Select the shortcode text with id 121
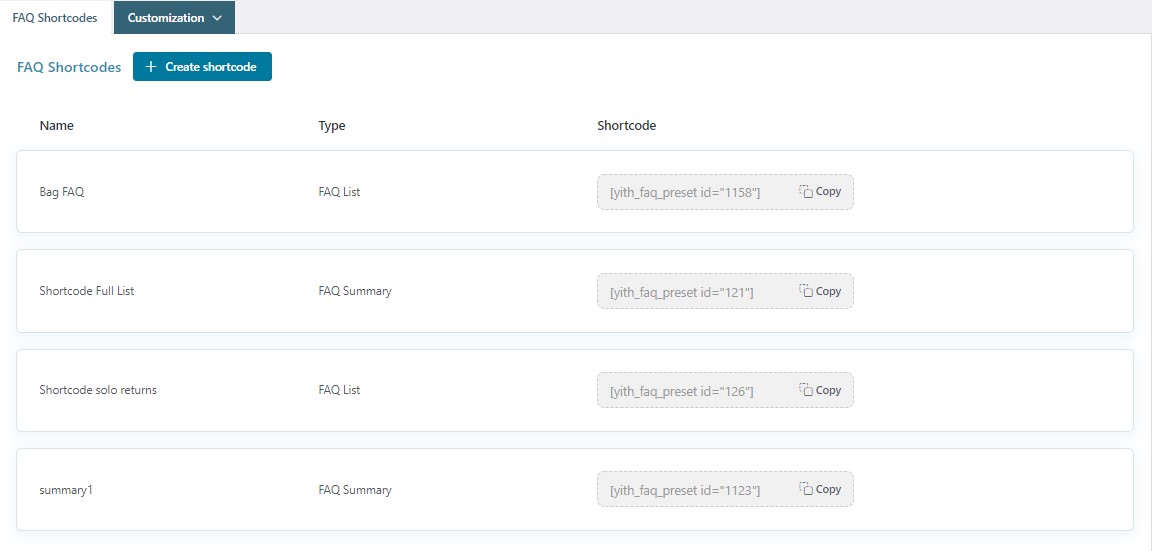Image resolution: width=1152 pixels, height=551 pixels. [x=681, y=292]
